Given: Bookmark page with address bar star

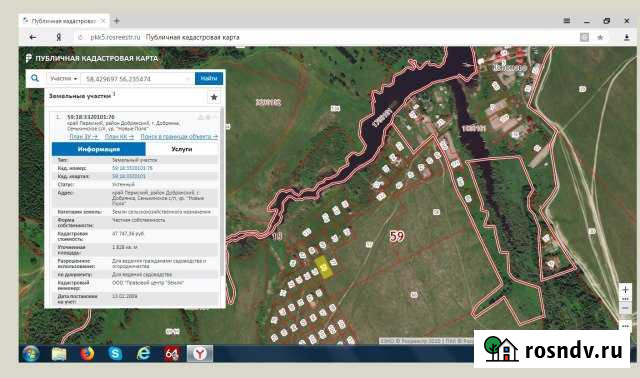Looking at the screenshot, I should point(600,37).
